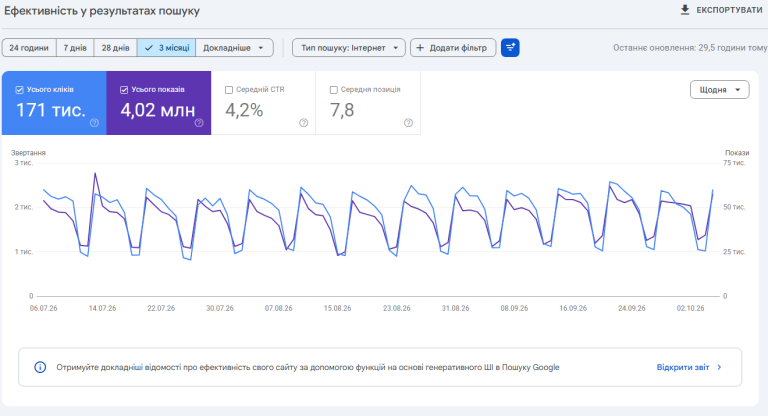Viewport: 768px width, 416px height.
Task: Click the 14.07.26 date label on chart axis
Action: click(x=102, y=308)
